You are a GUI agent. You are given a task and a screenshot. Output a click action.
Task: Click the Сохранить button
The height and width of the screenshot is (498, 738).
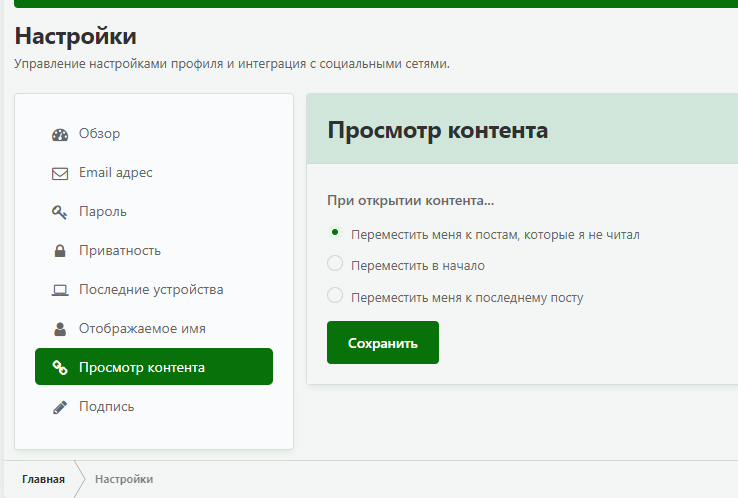click(383, 343)
